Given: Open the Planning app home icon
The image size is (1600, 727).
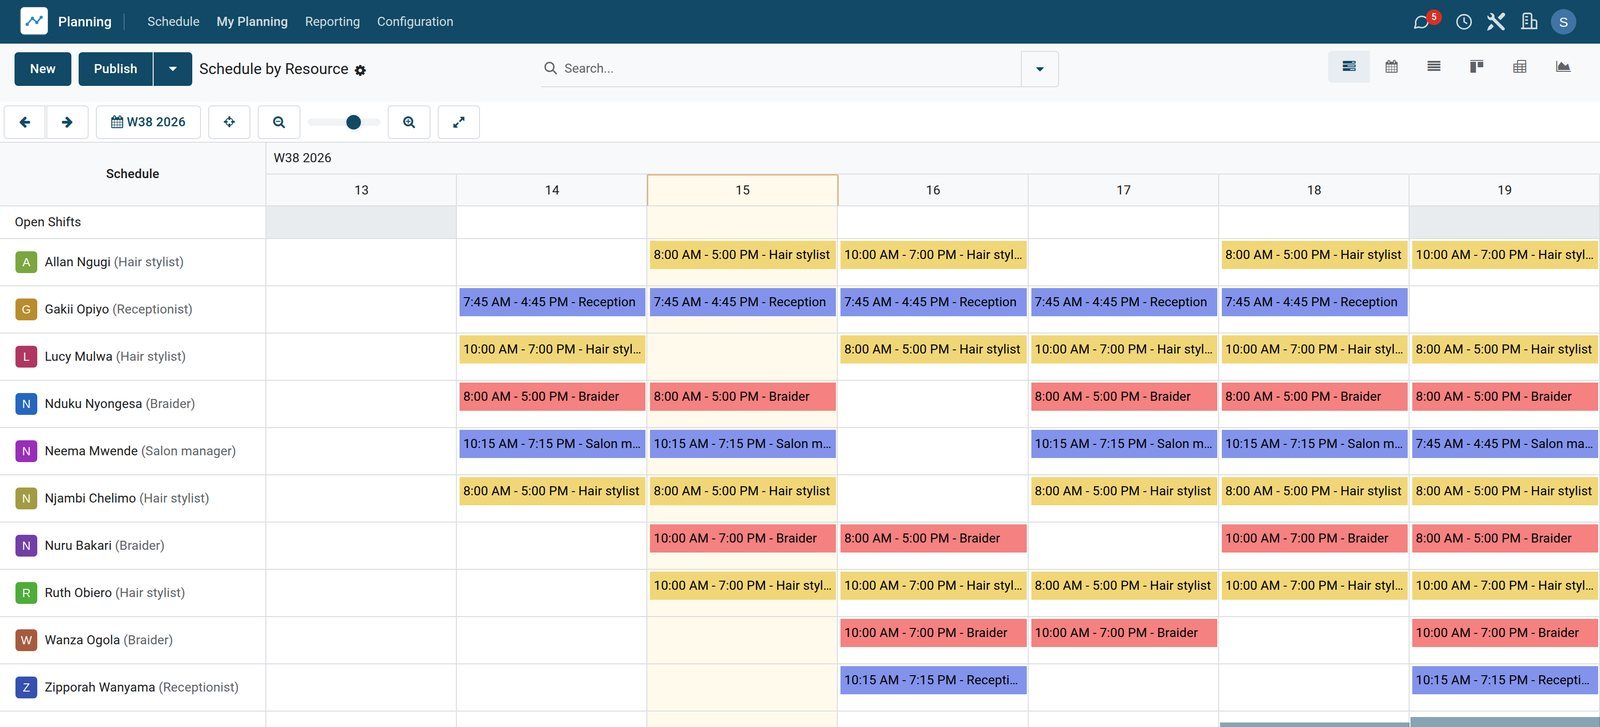Looking at the screenshot, I should [34, 21].
